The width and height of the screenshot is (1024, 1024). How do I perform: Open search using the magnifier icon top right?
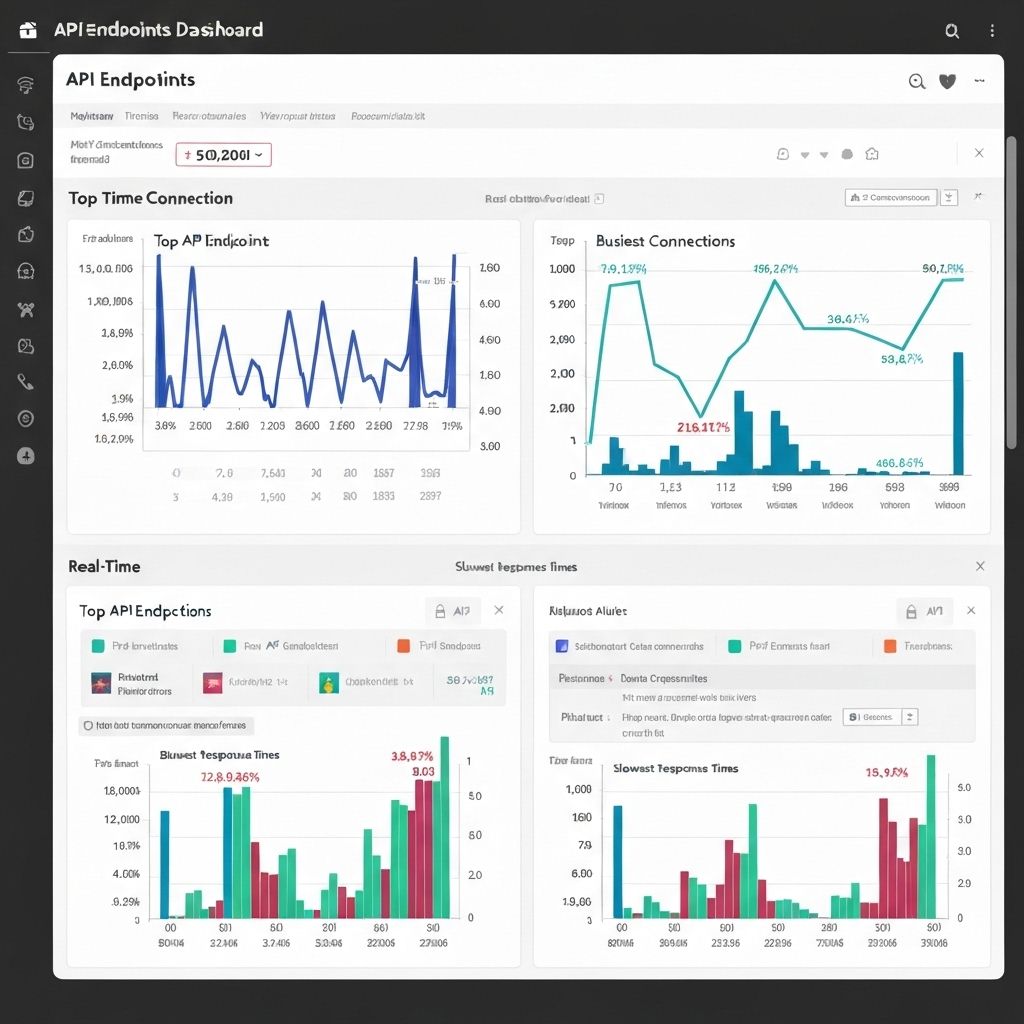click(952, 31)
